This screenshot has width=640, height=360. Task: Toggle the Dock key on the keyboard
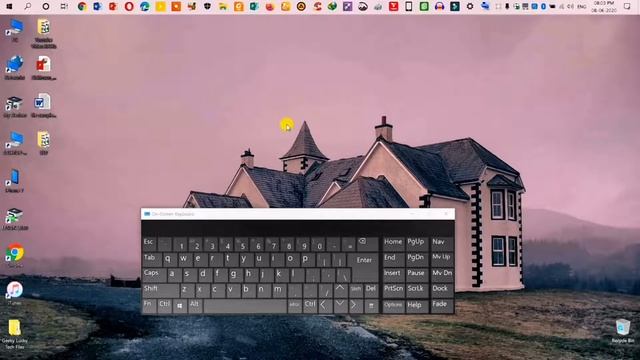[442, 290]
